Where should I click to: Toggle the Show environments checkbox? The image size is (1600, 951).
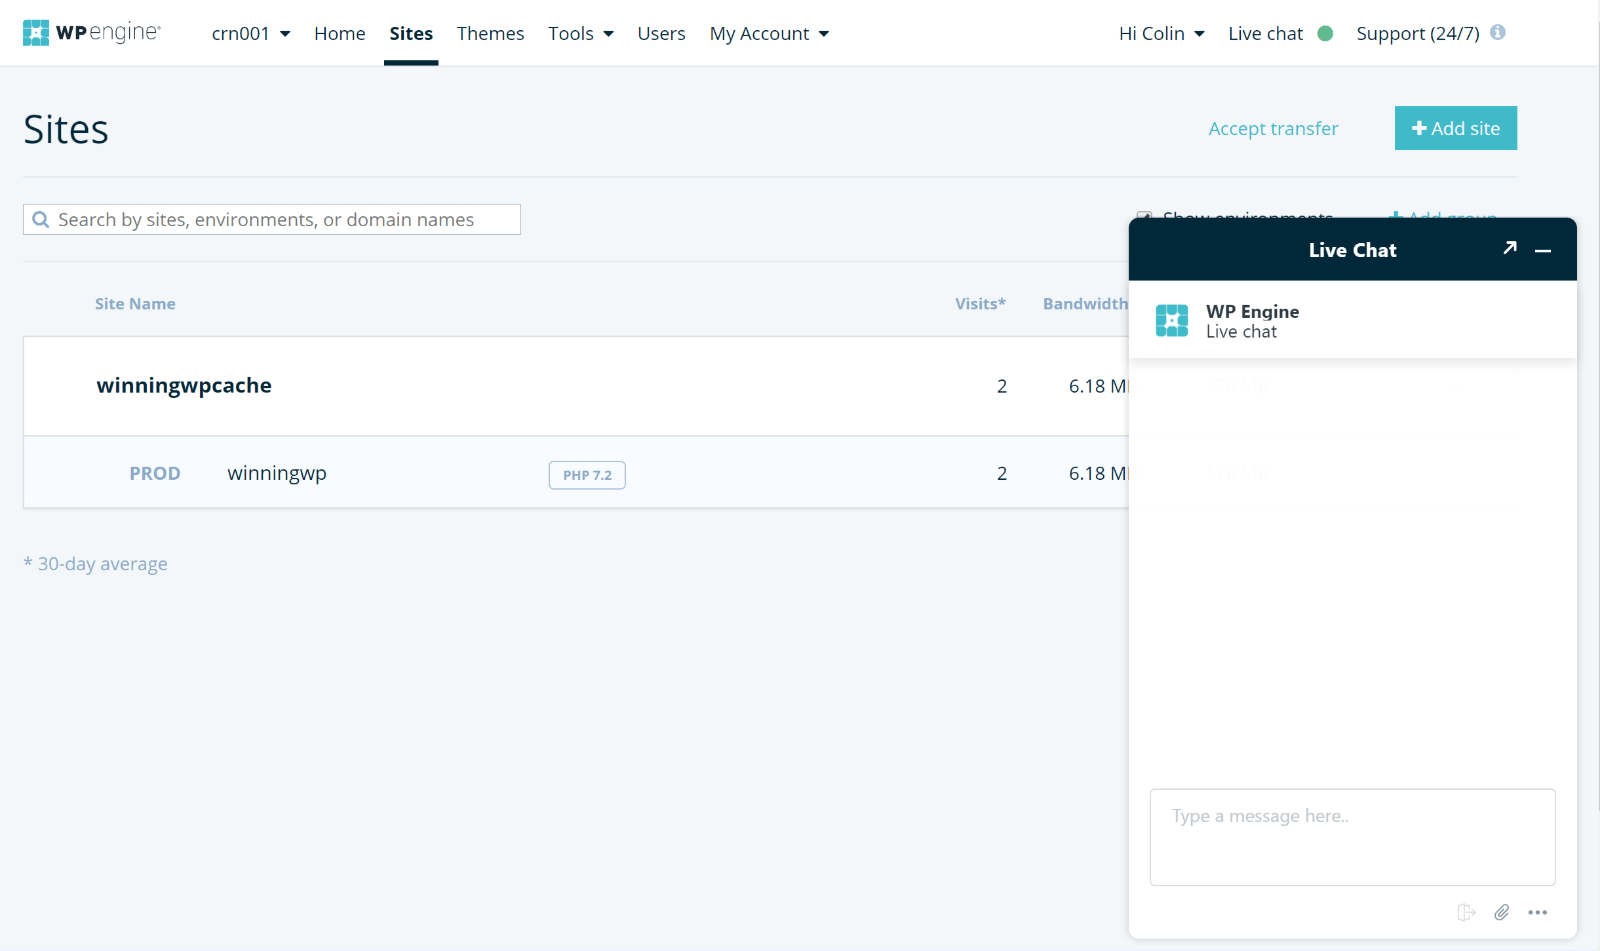tap(1144, 217)
